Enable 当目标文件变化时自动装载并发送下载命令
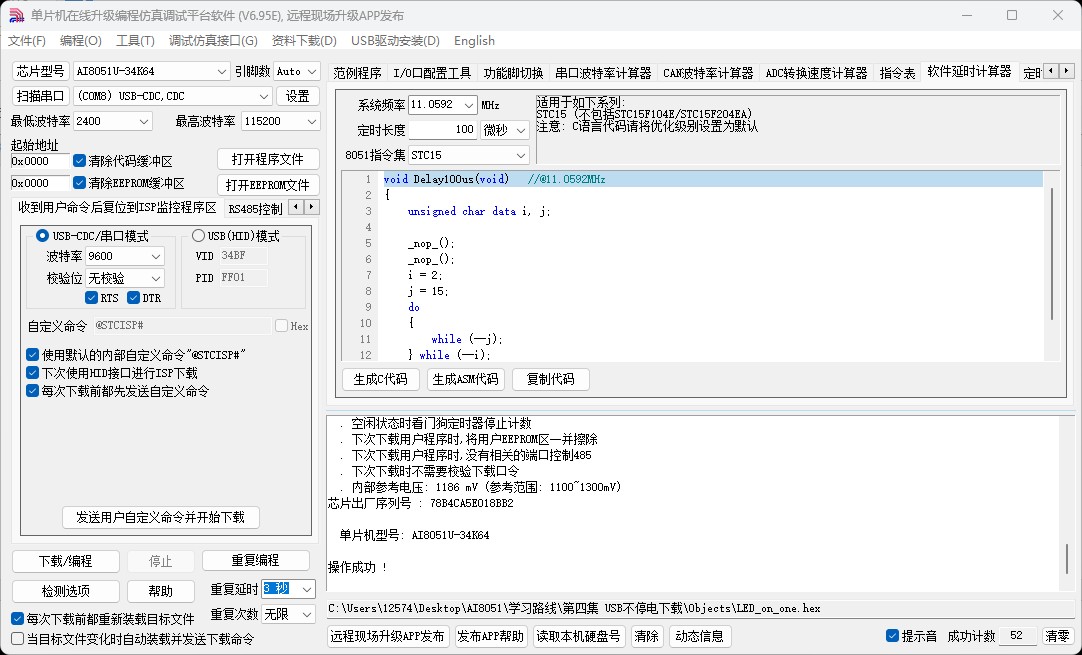 pos(18,639)
